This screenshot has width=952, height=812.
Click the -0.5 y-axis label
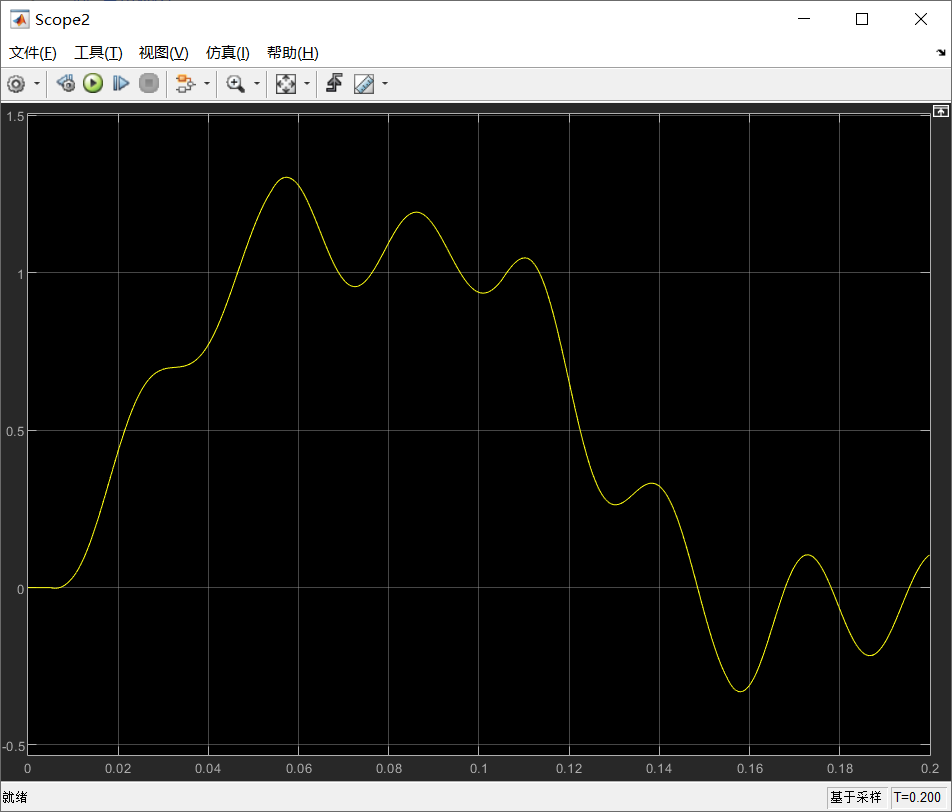pyautogui.click(x=13, y=746)
